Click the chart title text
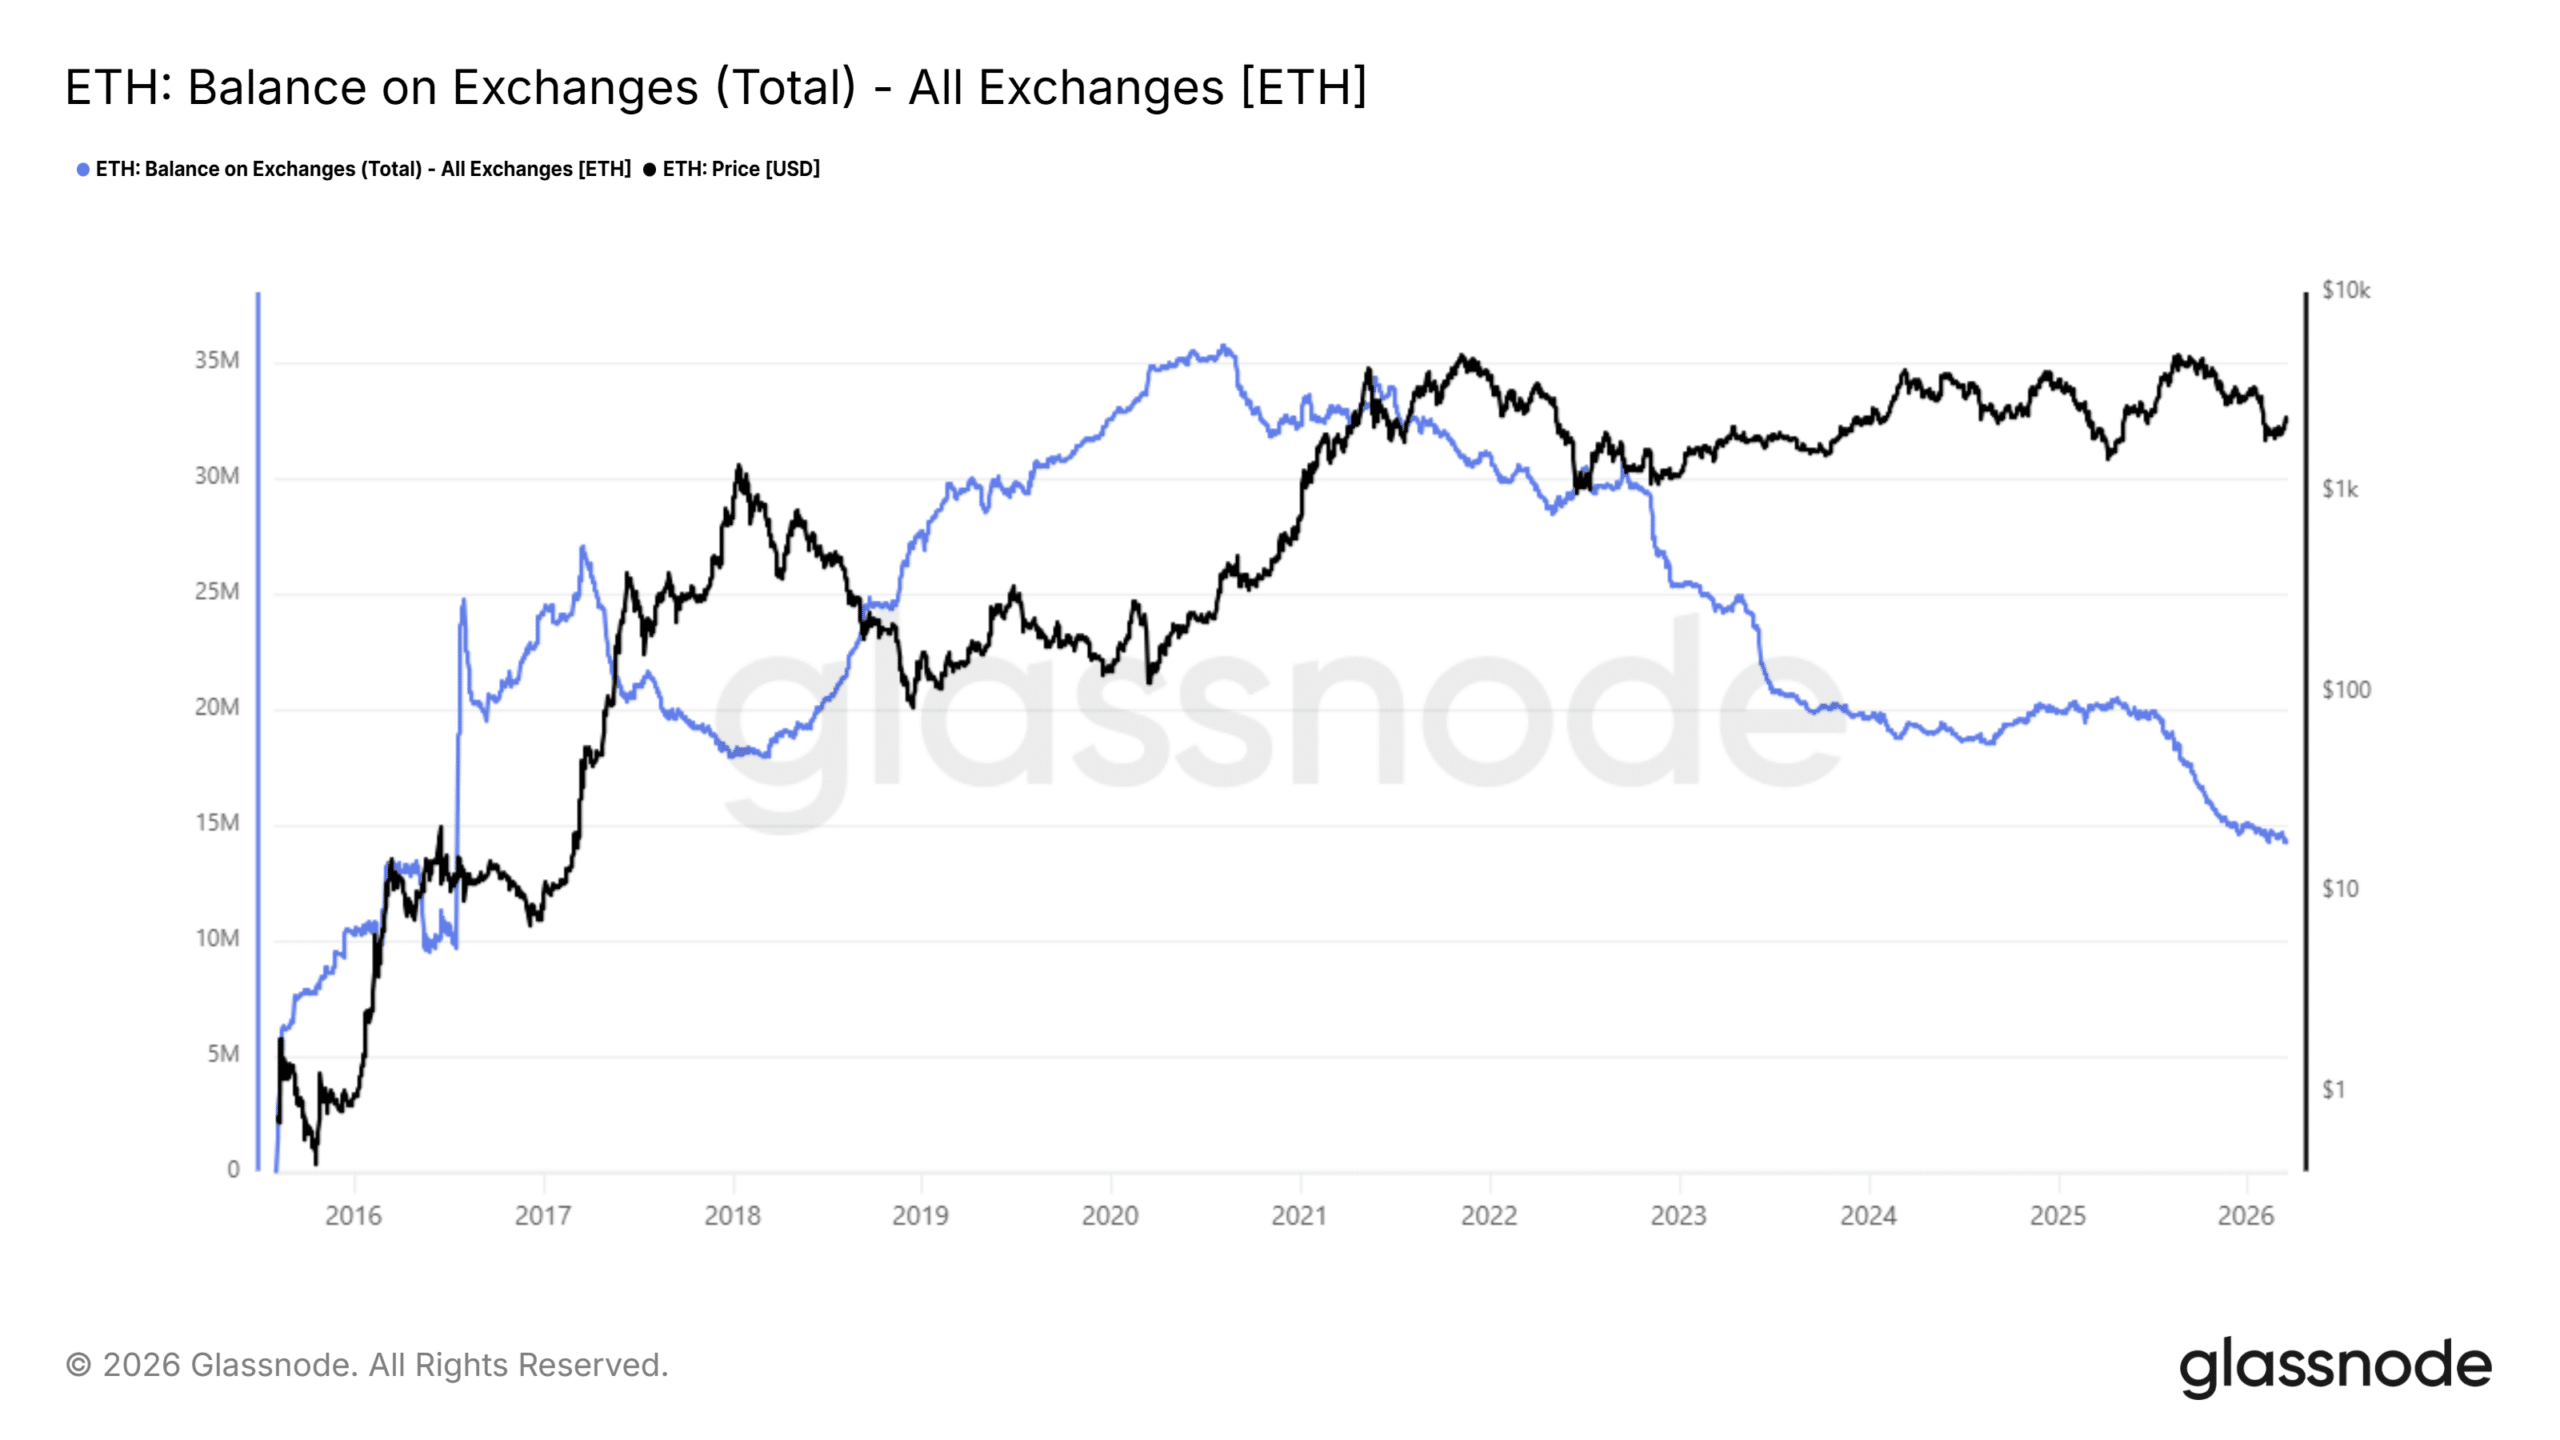Screen dimensions: 2560x1440 point(716,87)
